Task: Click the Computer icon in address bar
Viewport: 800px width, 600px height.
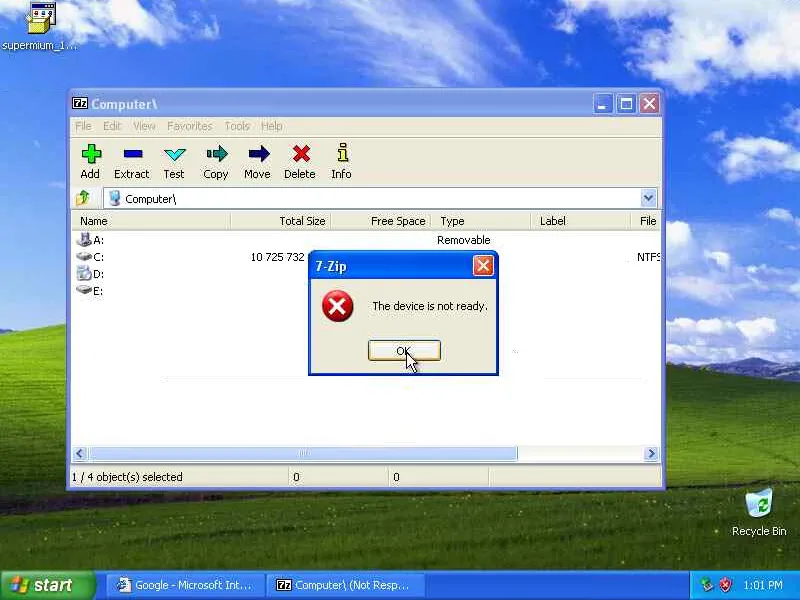Action: (115, 198)
